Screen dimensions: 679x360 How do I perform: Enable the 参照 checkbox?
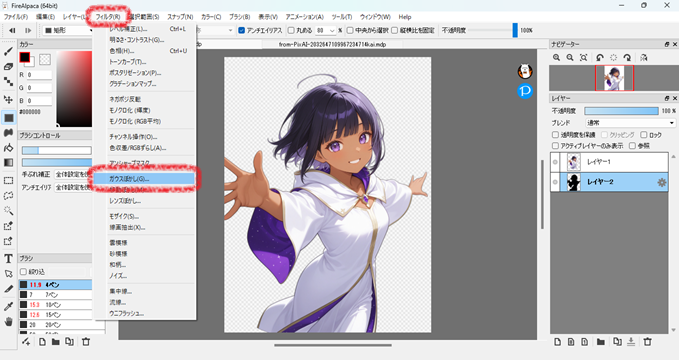(x=632, y=146)
